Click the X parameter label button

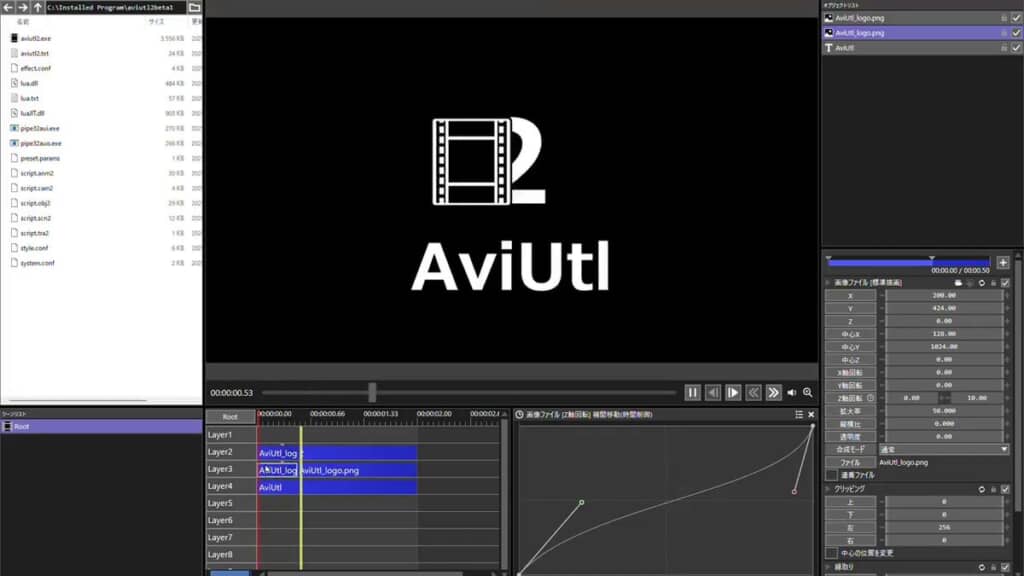pos(850,296)
